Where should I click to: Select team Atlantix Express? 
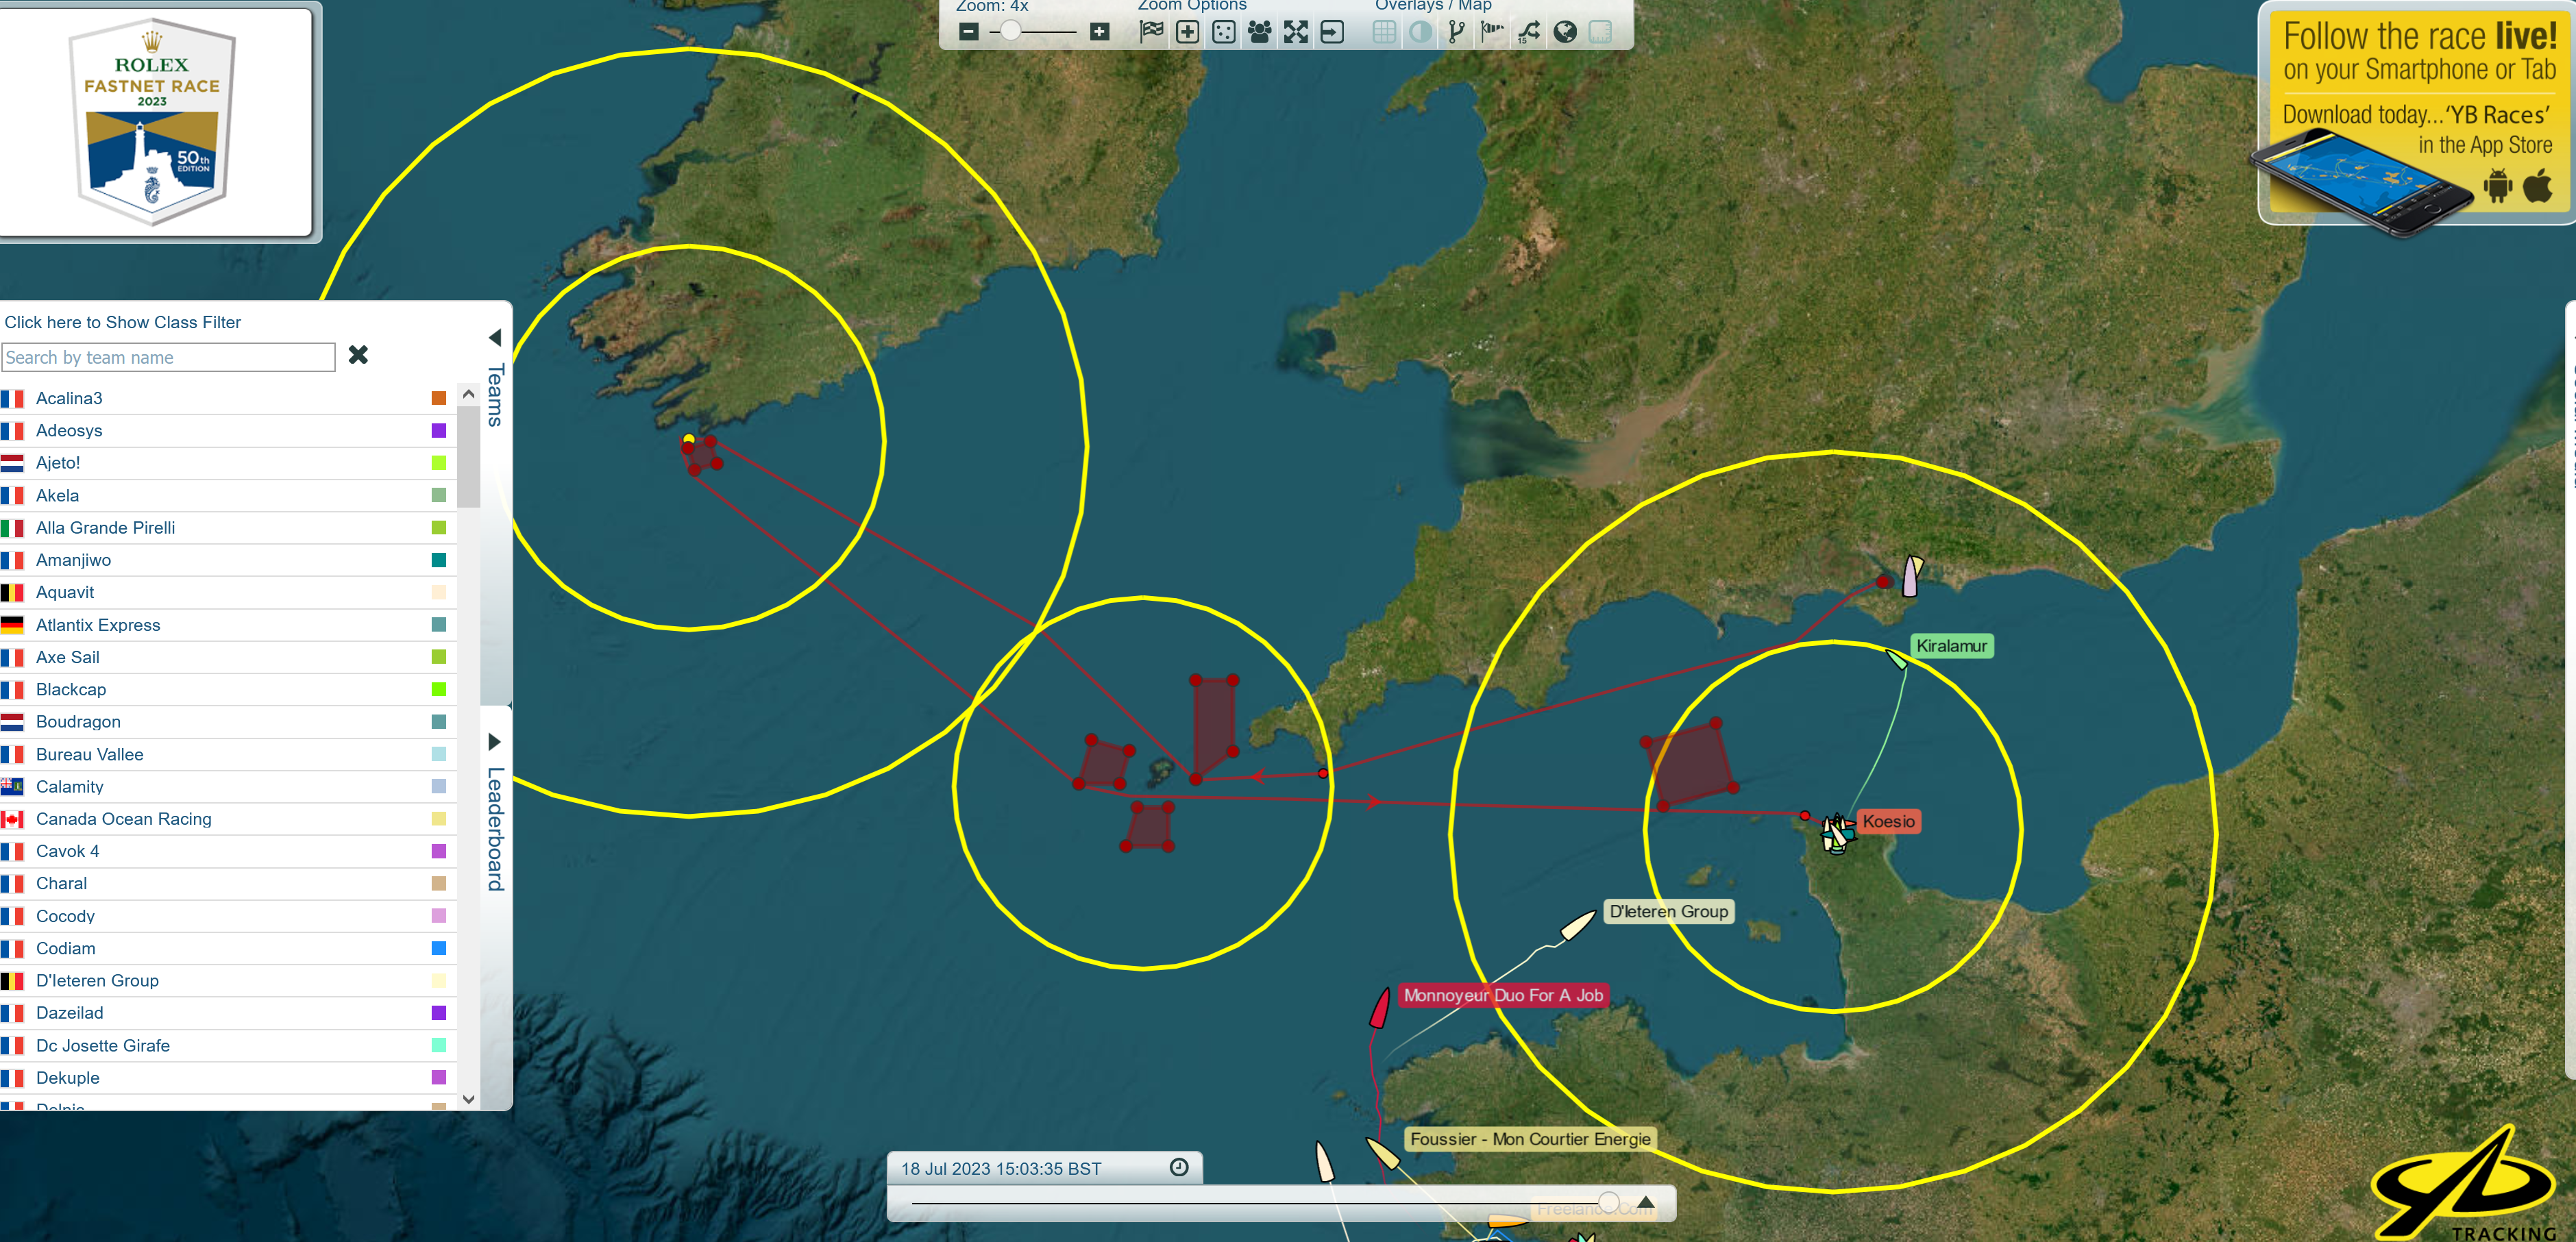coord(228,624)
